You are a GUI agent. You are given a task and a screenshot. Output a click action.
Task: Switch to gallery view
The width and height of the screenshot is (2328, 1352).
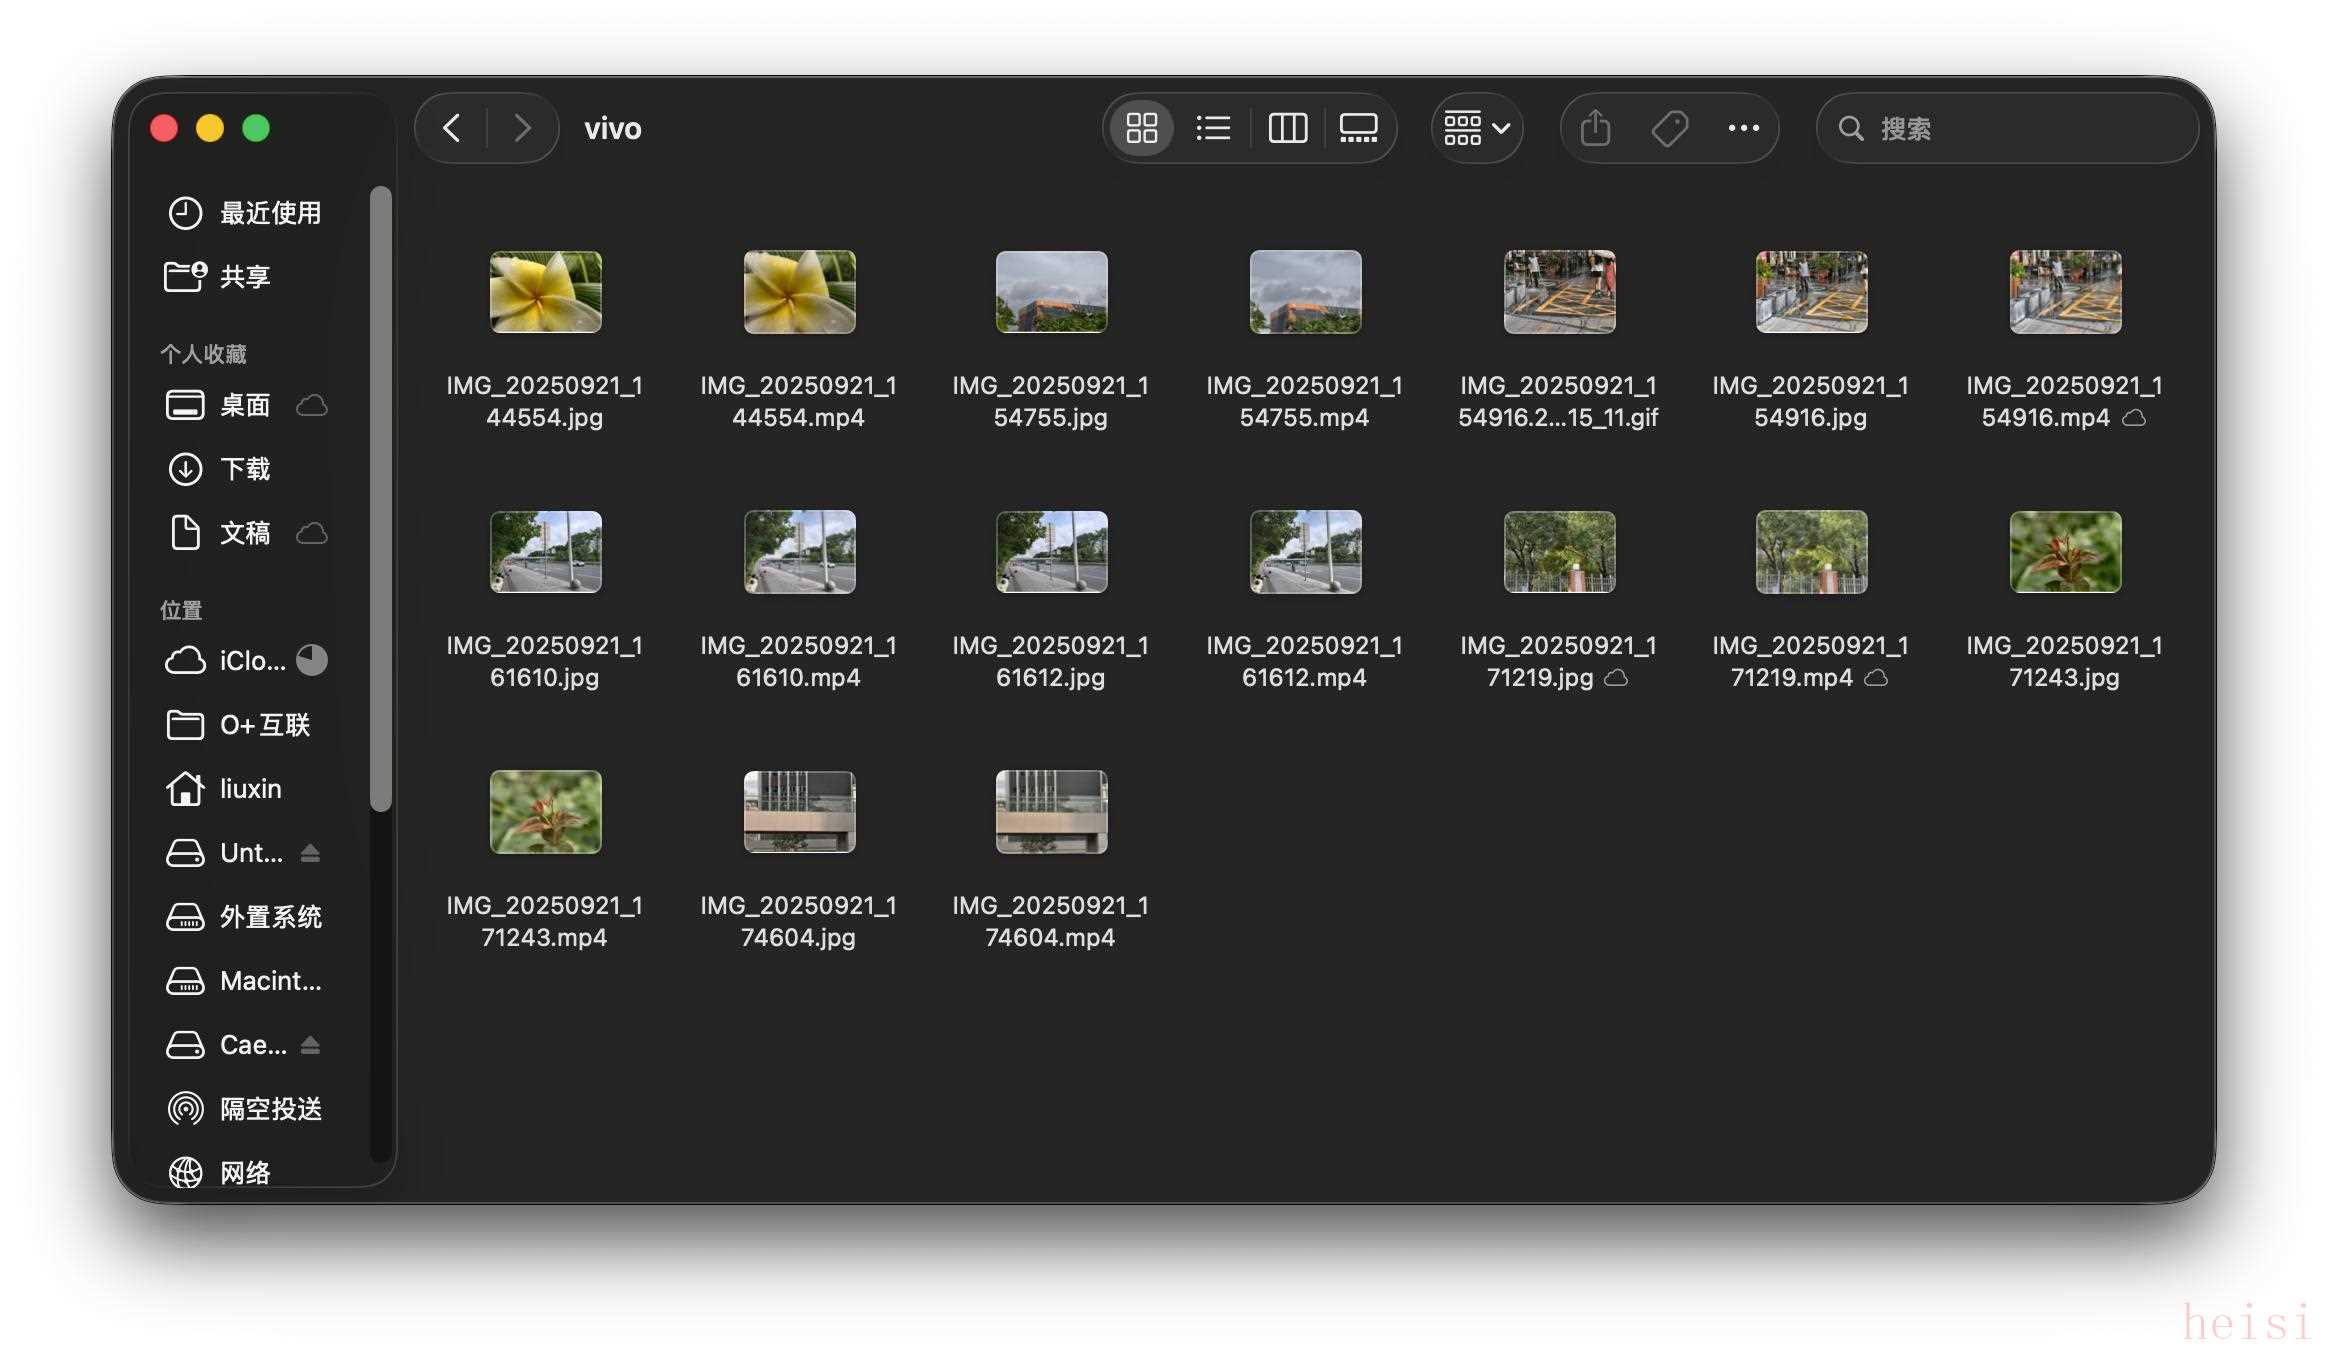[1358, 128]
